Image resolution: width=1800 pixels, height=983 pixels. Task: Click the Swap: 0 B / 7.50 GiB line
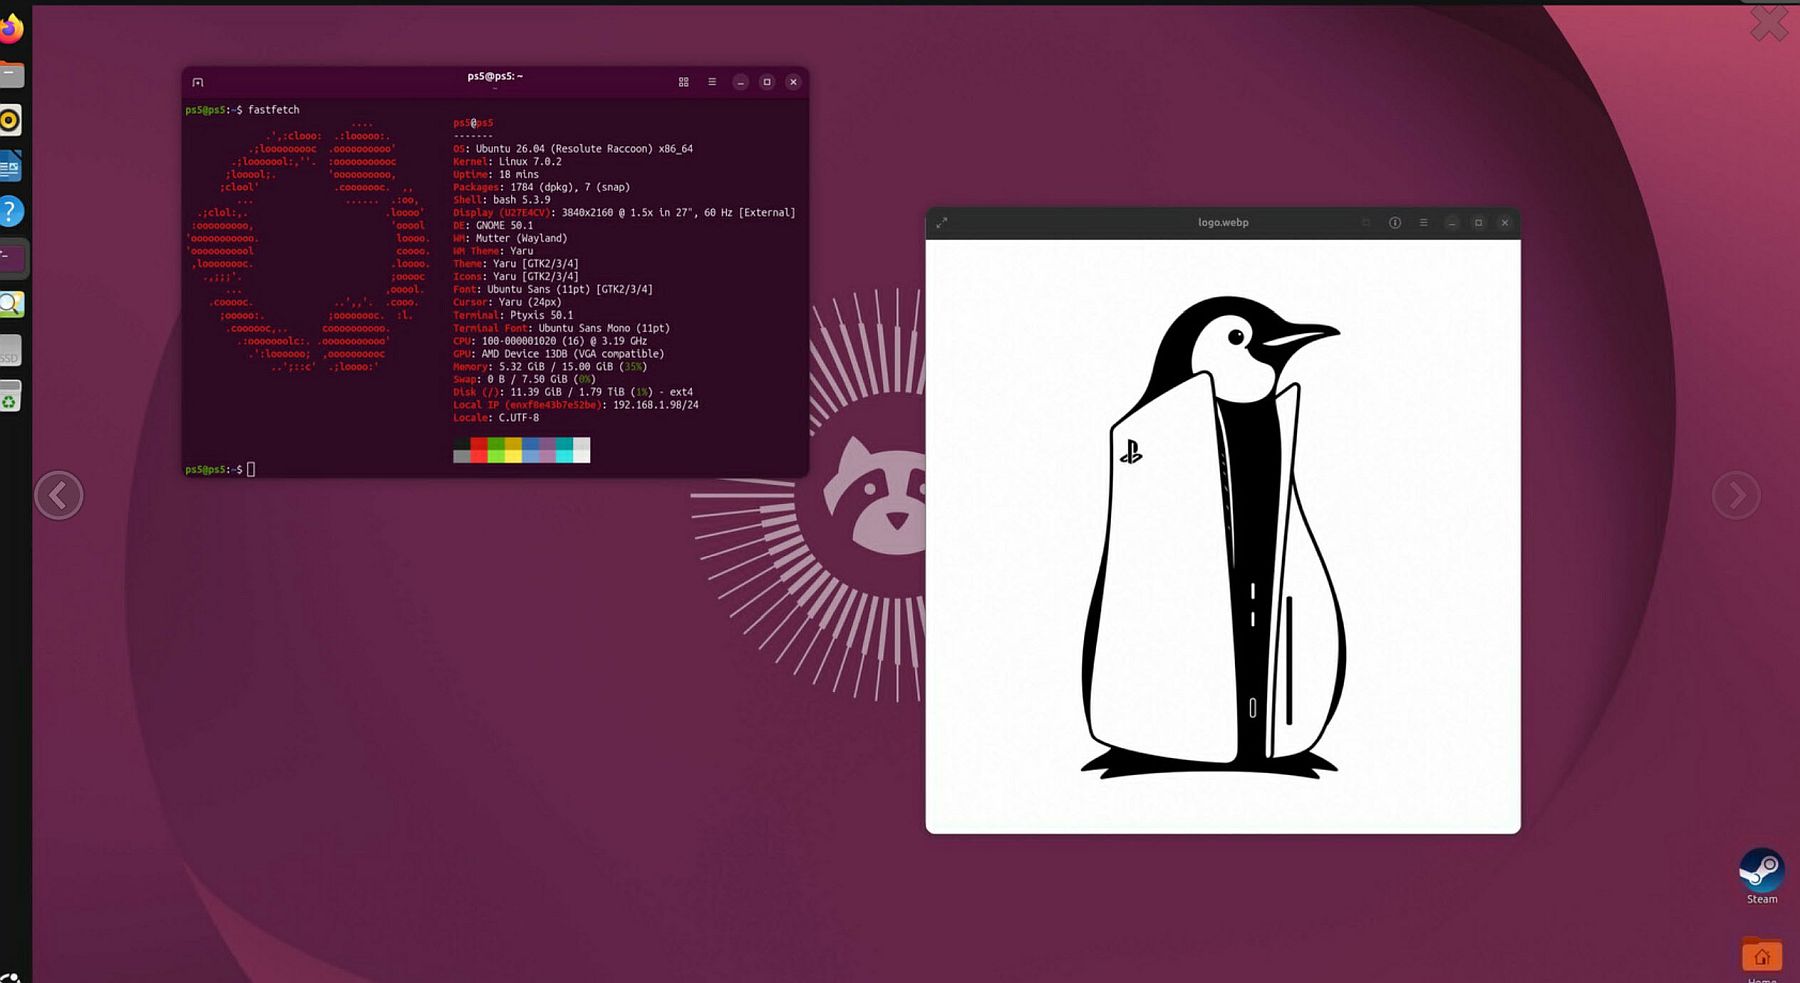524,380
